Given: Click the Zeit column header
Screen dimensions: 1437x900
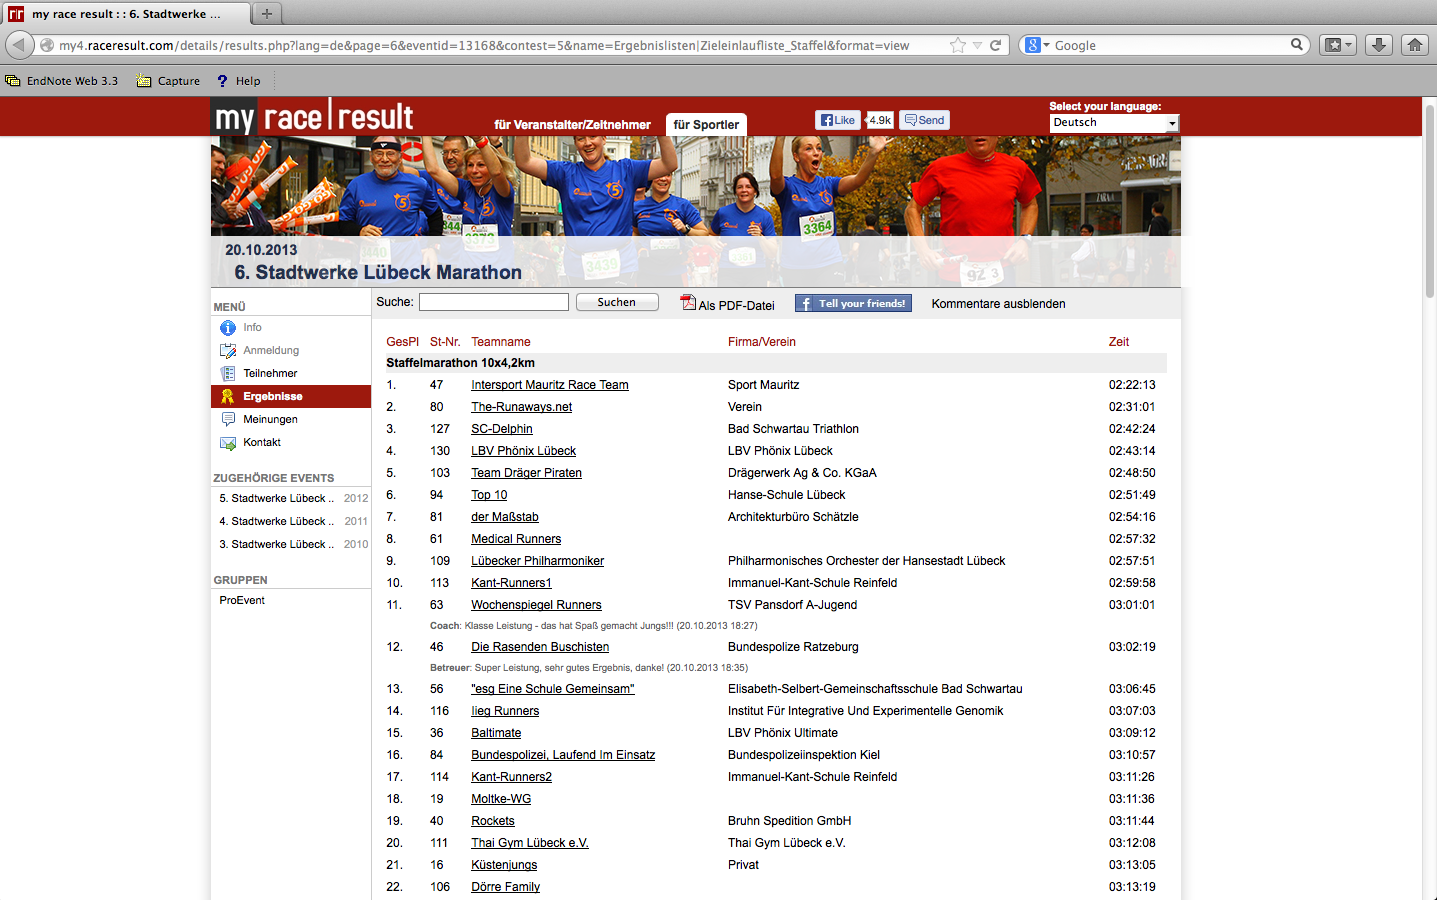Looking at the screenshot, I should pos(1118,342).
